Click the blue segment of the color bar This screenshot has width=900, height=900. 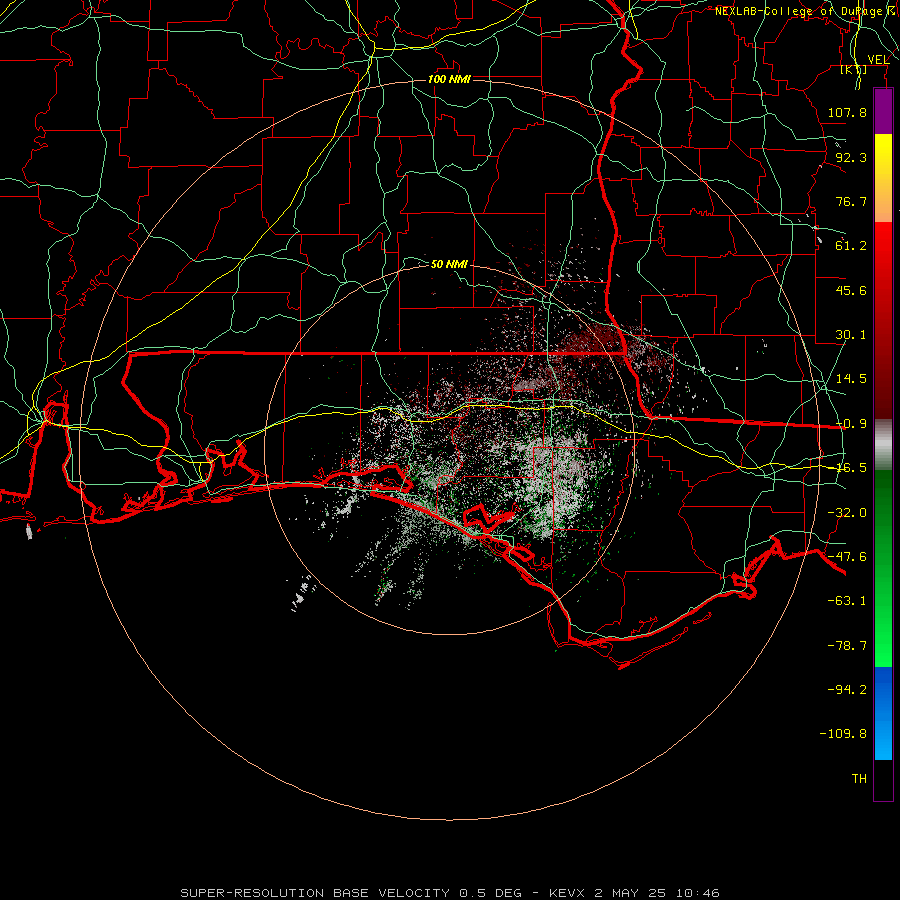[883, 713]
